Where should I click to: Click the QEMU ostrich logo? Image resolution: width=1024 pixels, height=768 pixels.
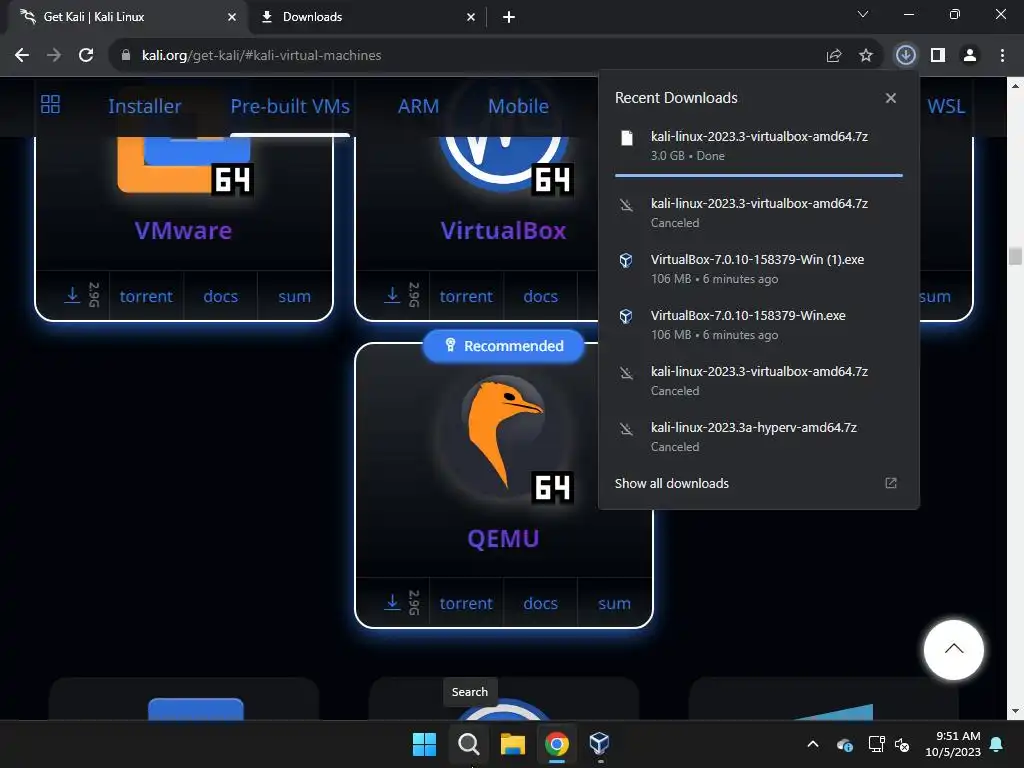pos(504,432)
